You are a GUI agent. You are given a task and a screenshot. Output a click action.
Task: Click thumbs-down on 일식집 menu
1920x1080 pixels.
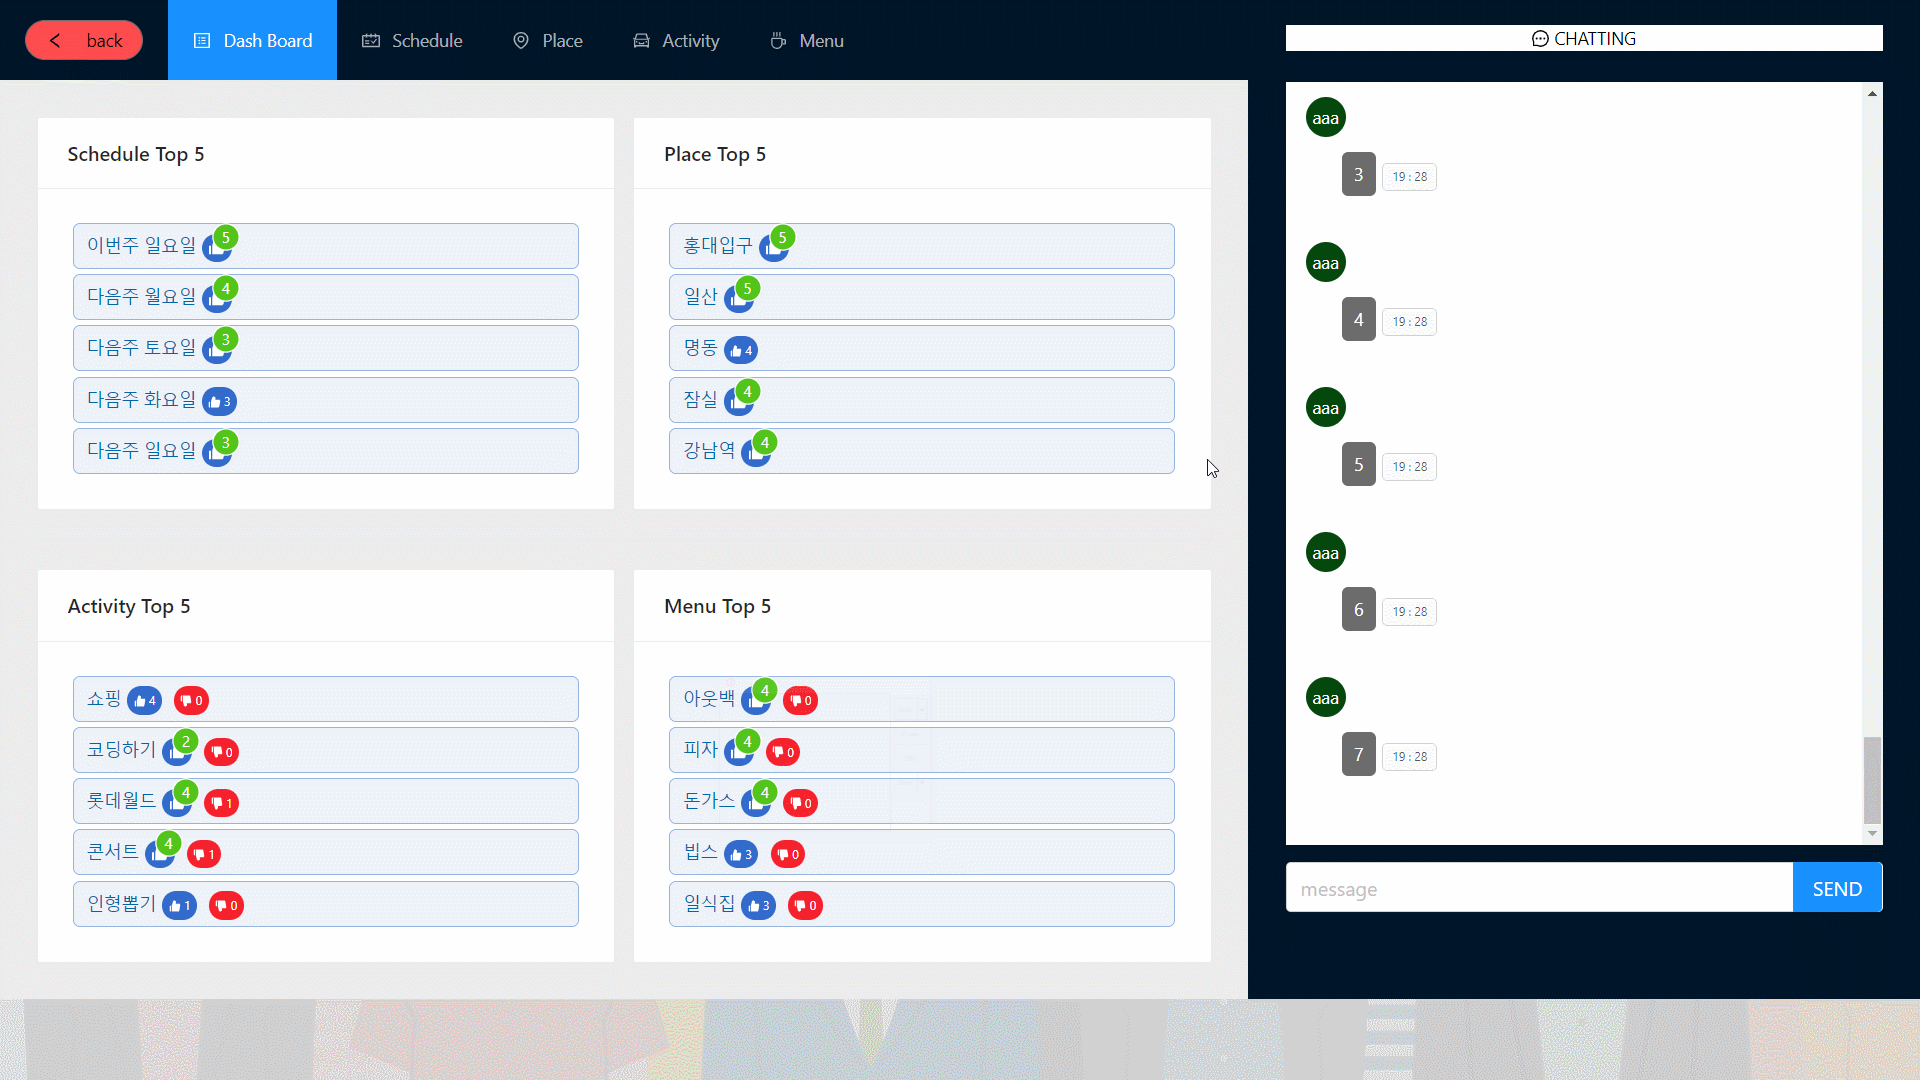pos(805,905)
